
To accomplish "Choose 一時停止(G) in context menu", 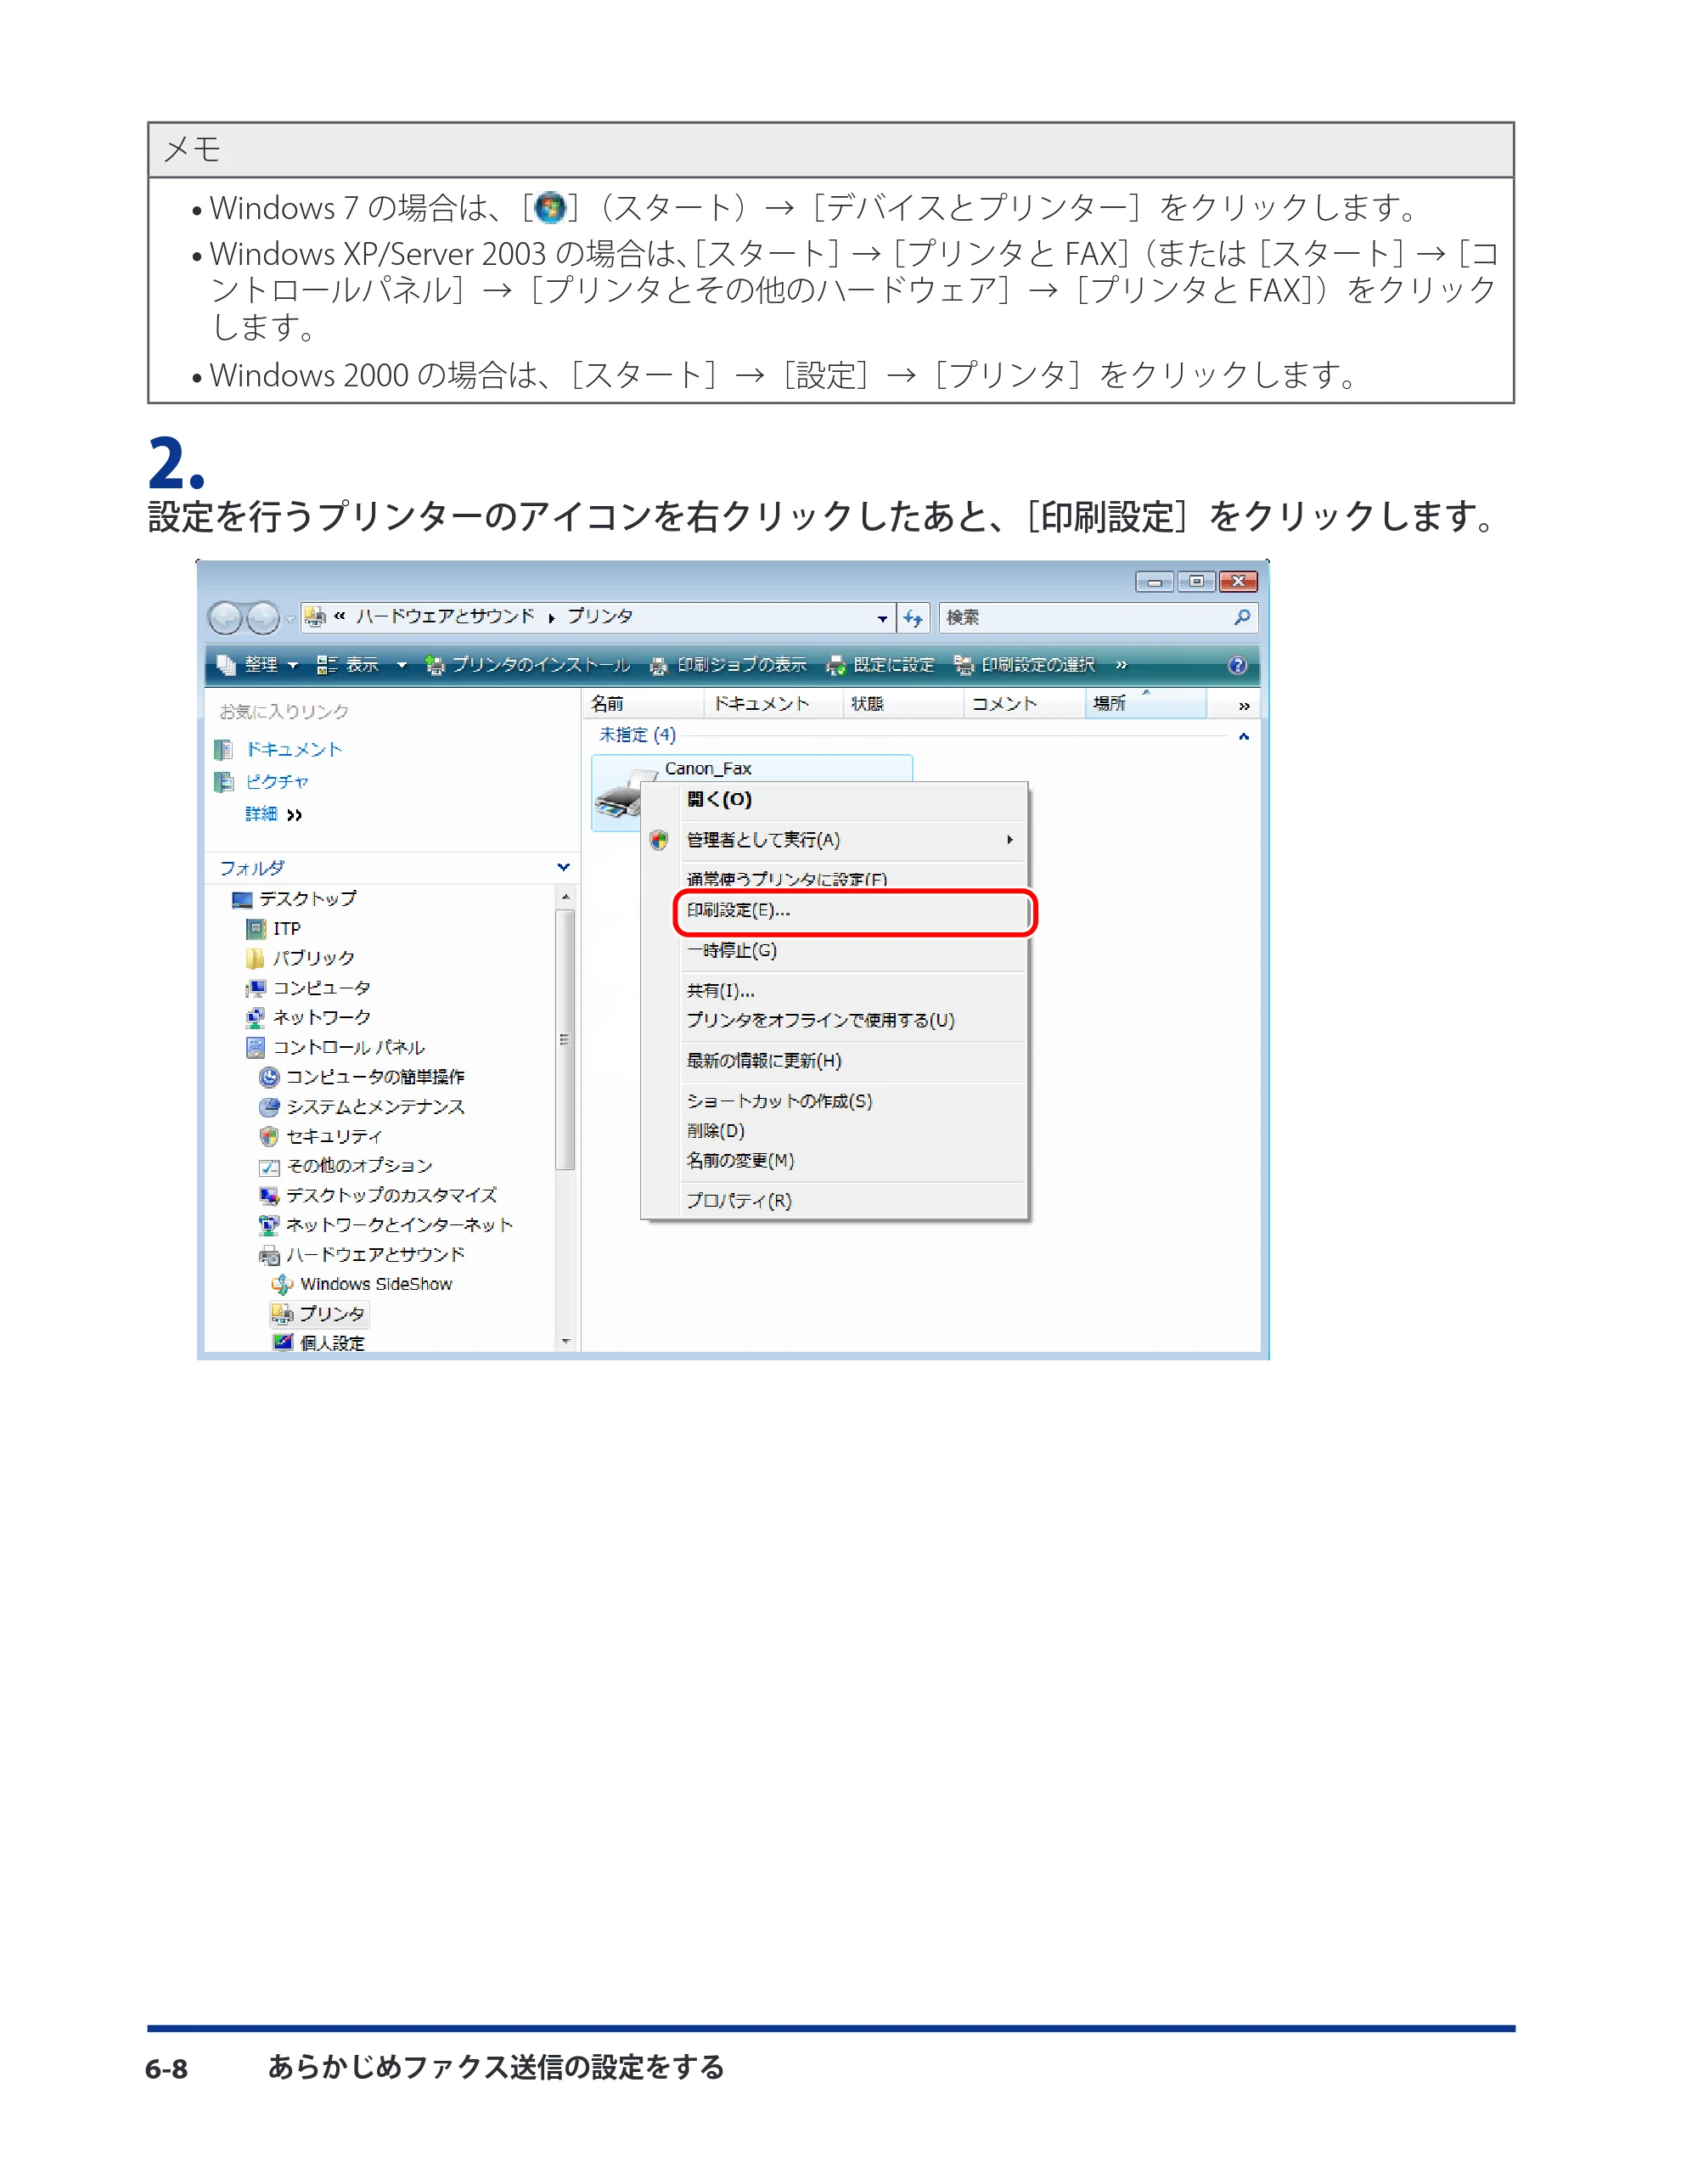I will tap(853, 950).
